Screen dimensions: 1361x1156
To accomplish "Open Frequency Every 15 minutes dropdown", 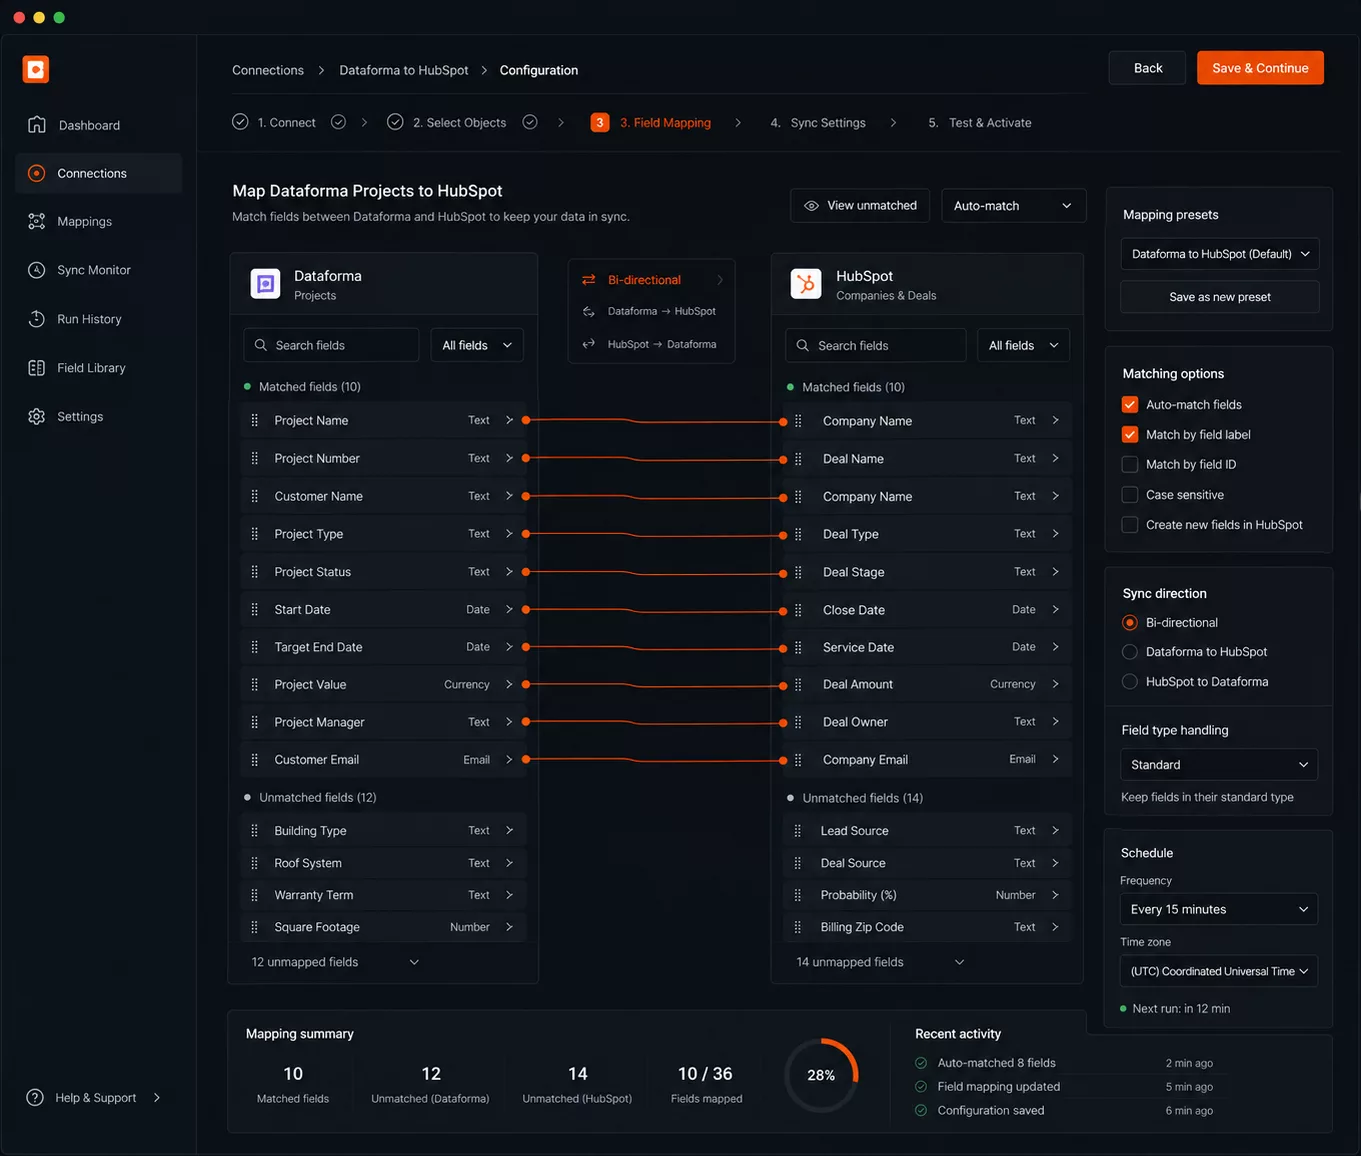I will pyautogui.click(x=1219, y=909).
